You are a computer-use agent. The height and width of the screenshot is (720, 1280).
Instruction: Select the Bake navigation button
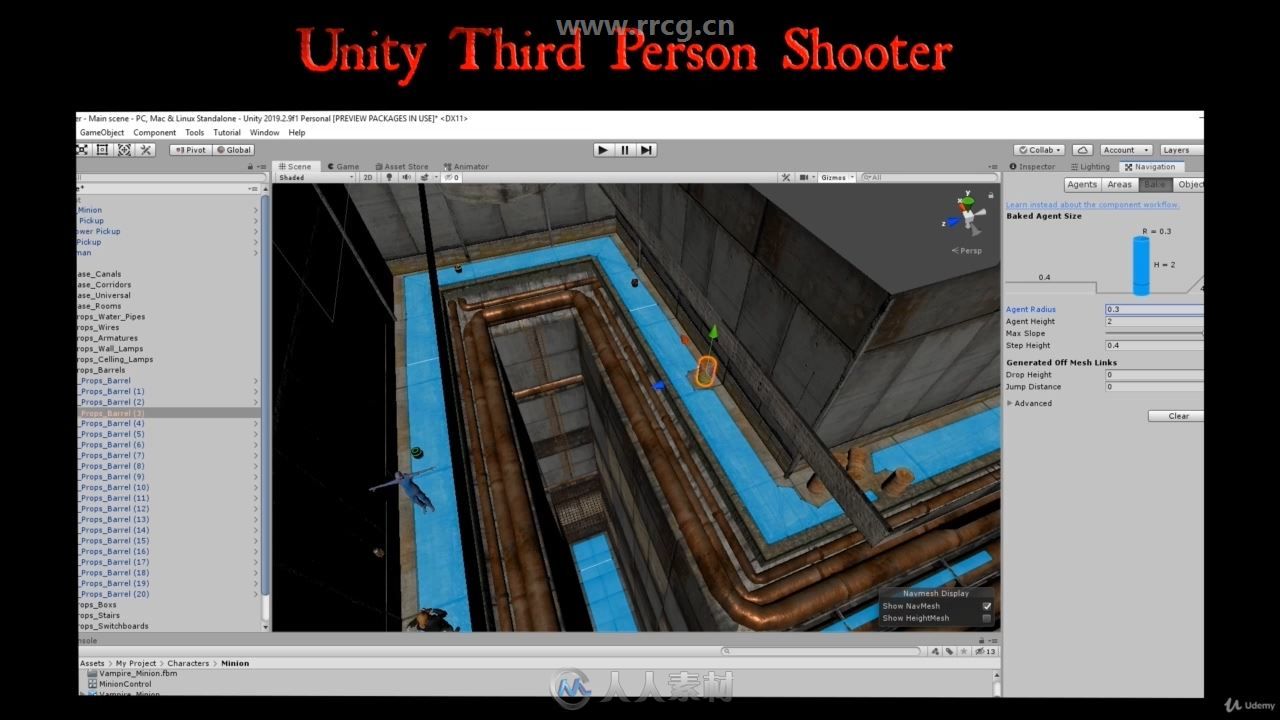[x=1155, y=184]
